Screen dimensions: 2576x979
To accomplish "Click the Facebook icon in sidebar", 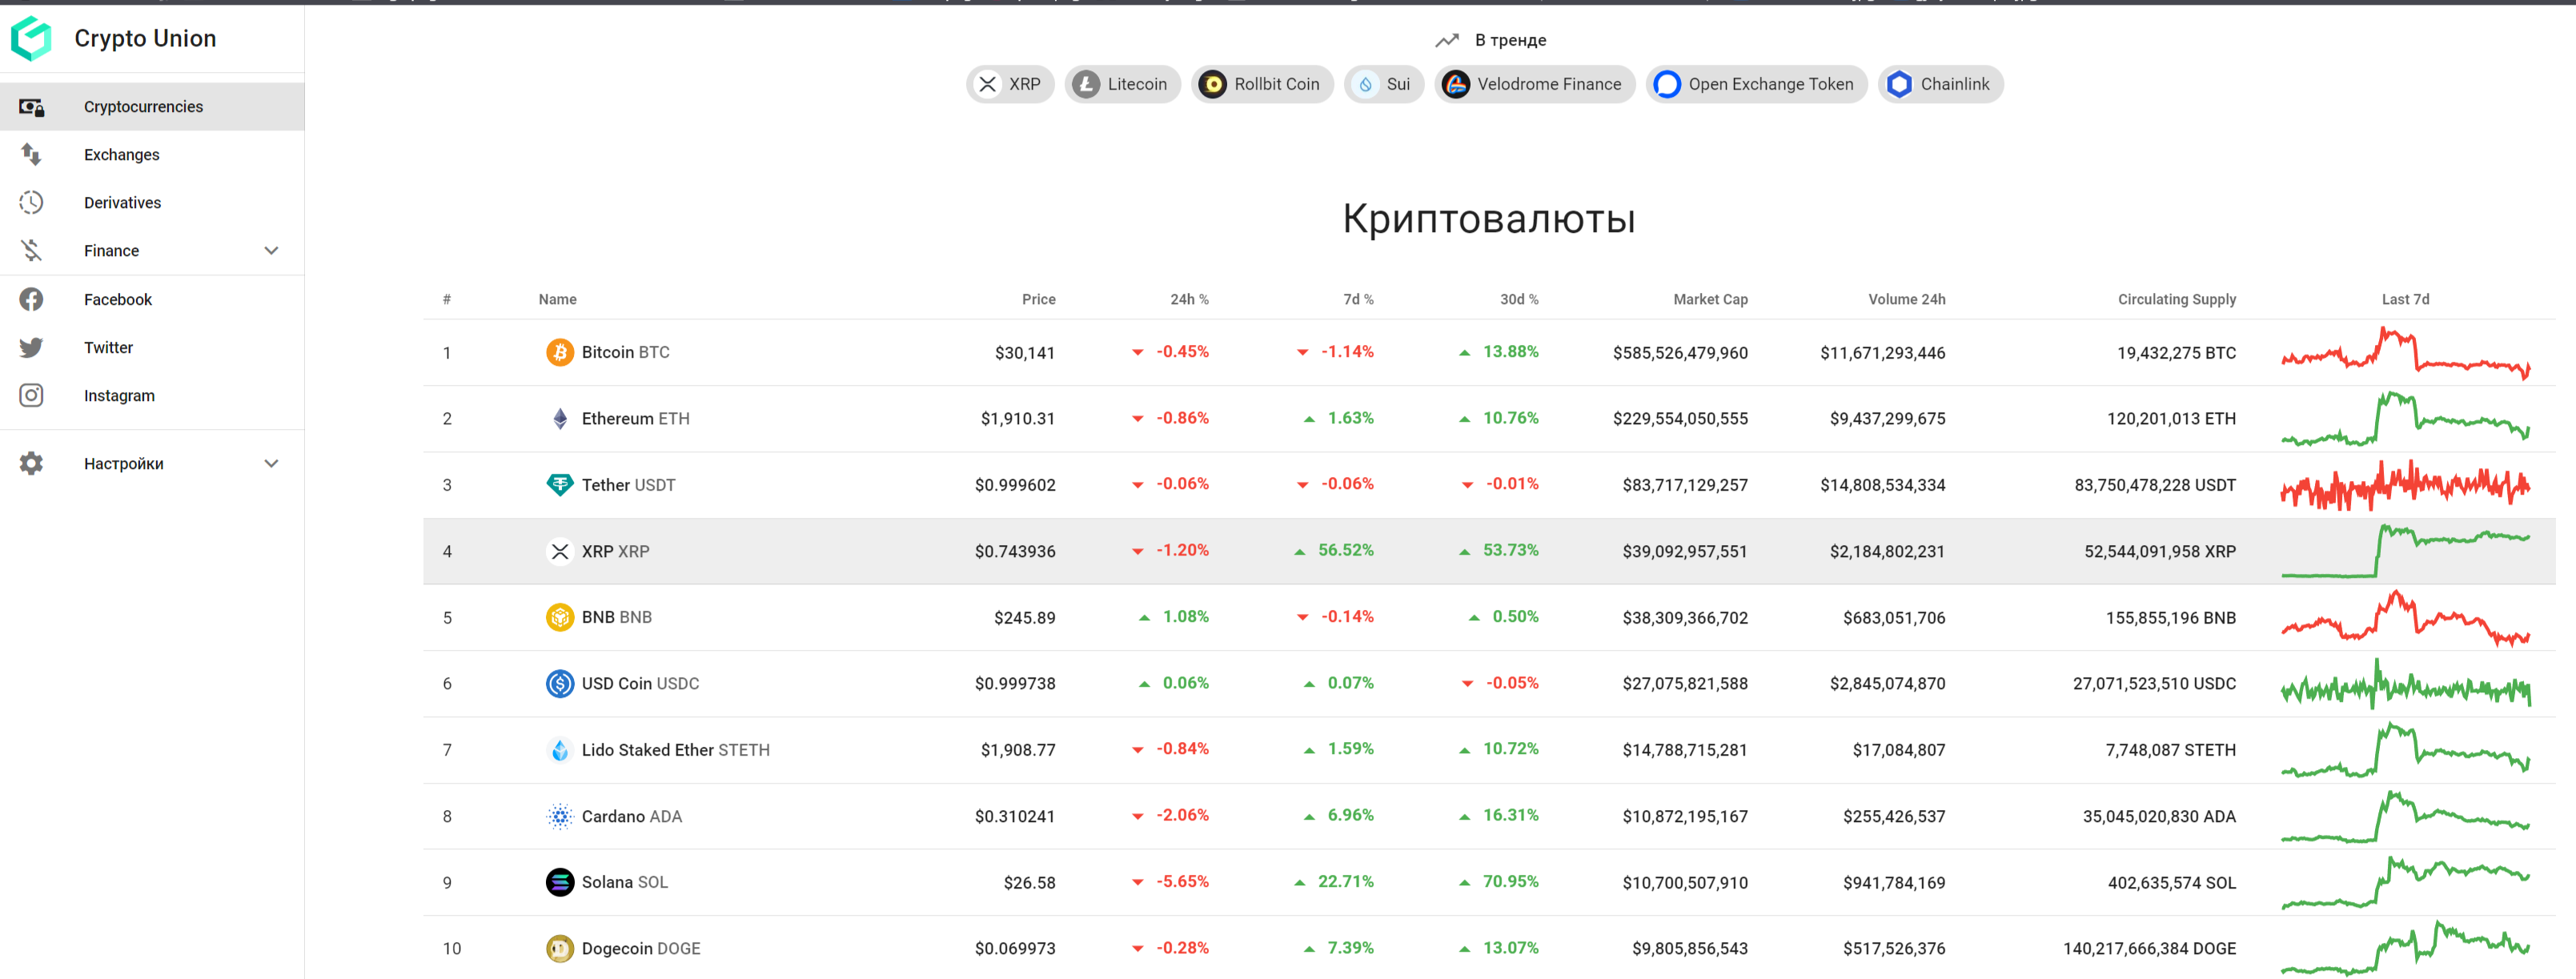I will (31, 299).
